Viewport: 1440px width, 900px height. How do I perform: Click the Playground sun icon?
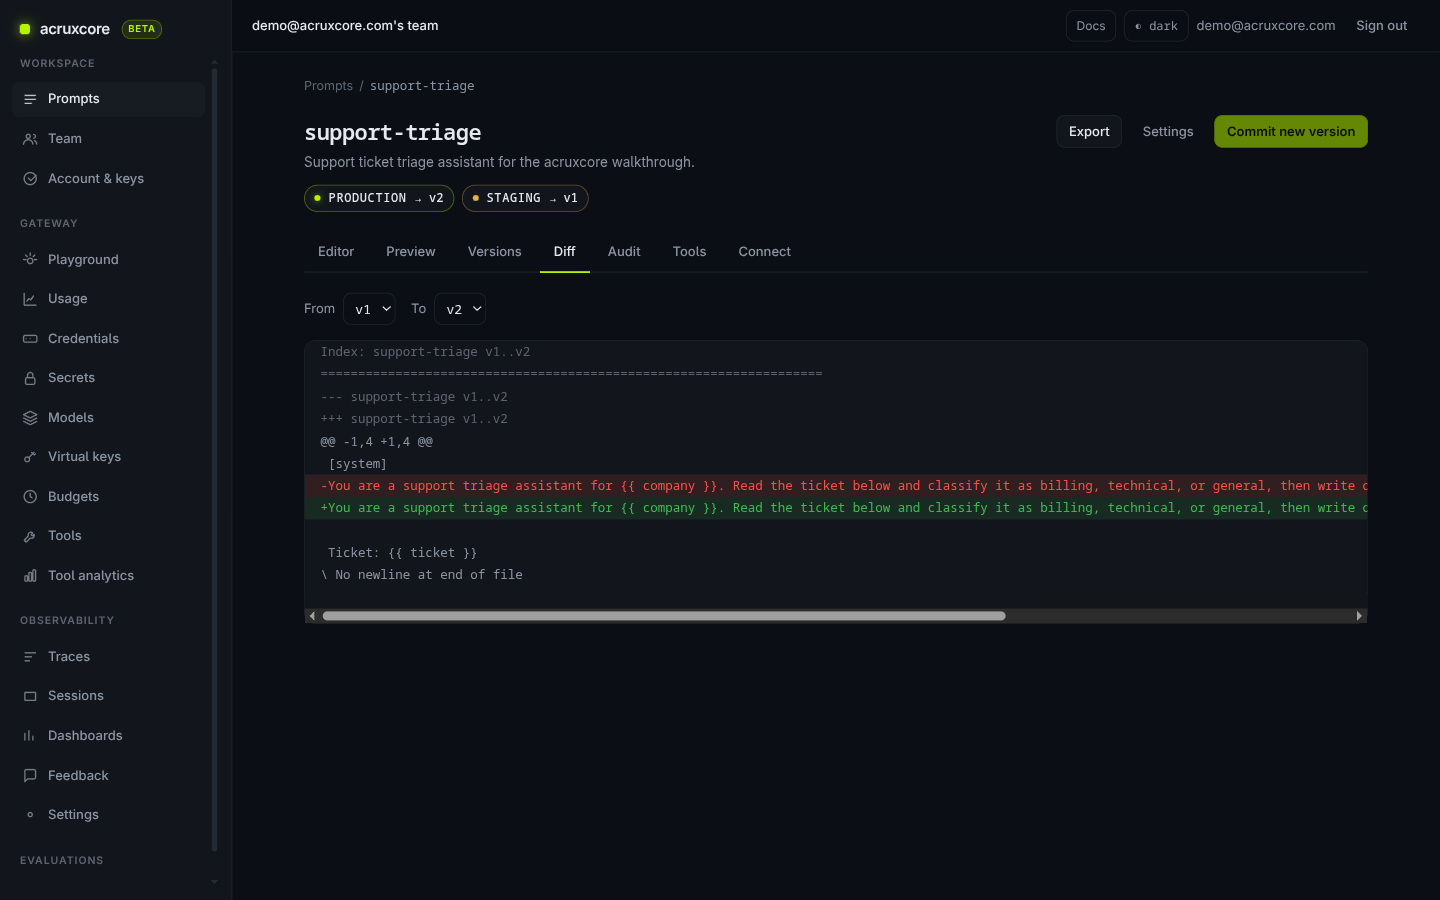pyautogui.click(x=30, y=259)
